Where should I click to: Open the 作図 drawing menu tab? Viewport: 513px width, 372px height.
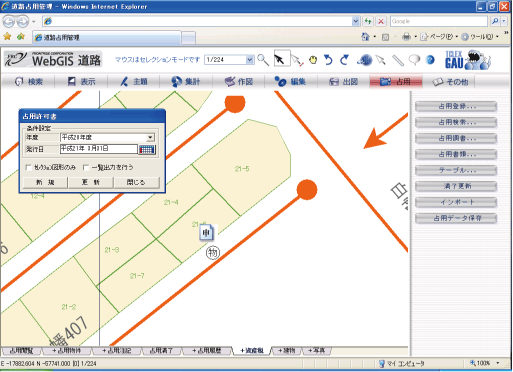pos(239,82)
